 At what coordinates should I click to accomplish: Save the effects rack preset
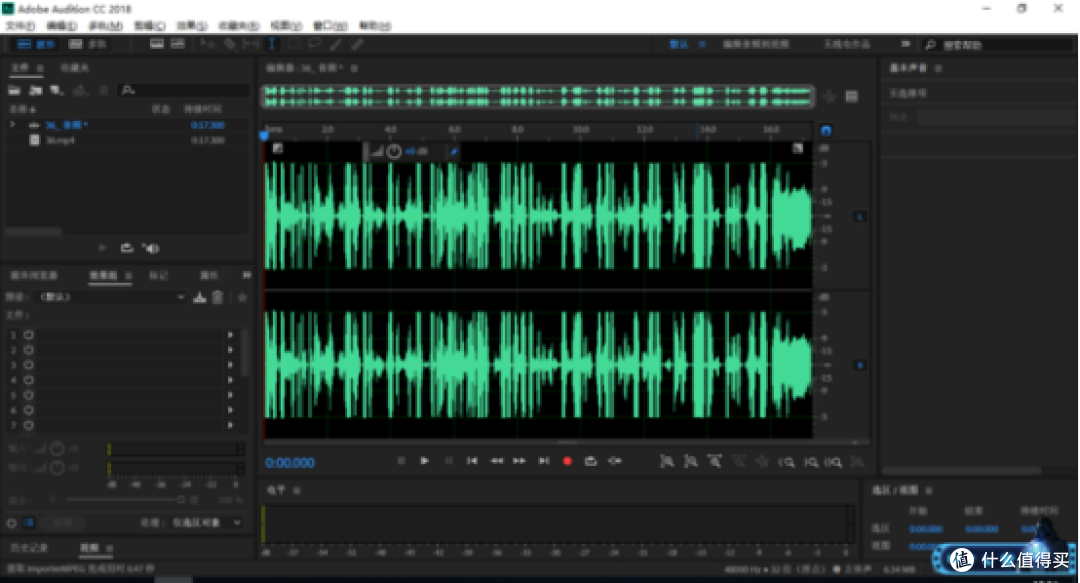[x=200, y=297]
